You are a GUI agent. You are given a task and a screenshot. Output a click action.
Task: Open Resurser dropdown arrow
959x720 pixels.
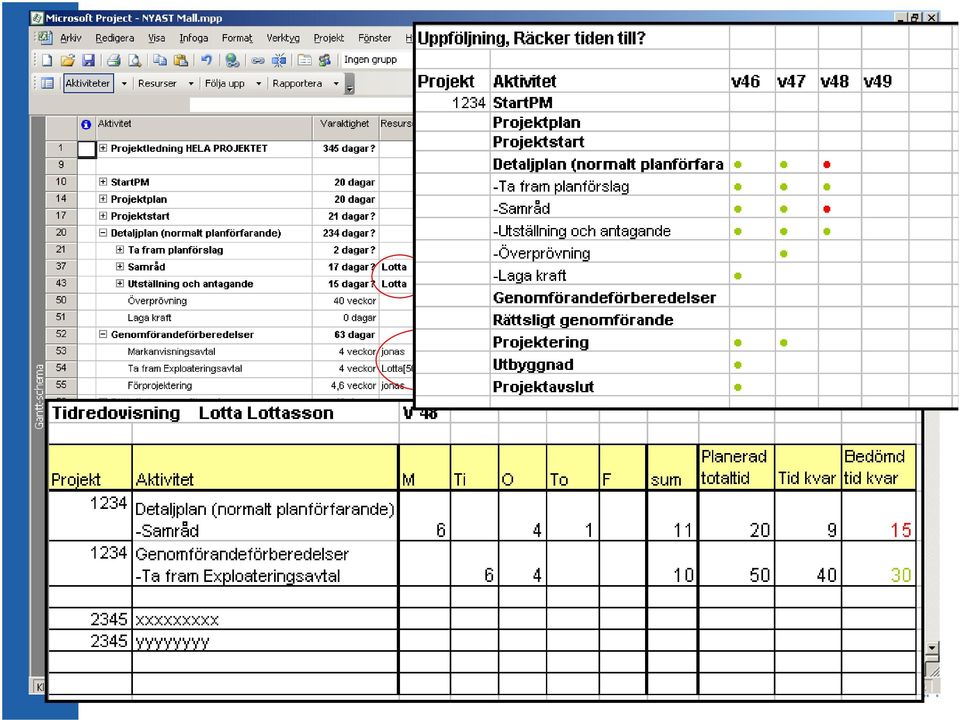[x=191, y=83]
